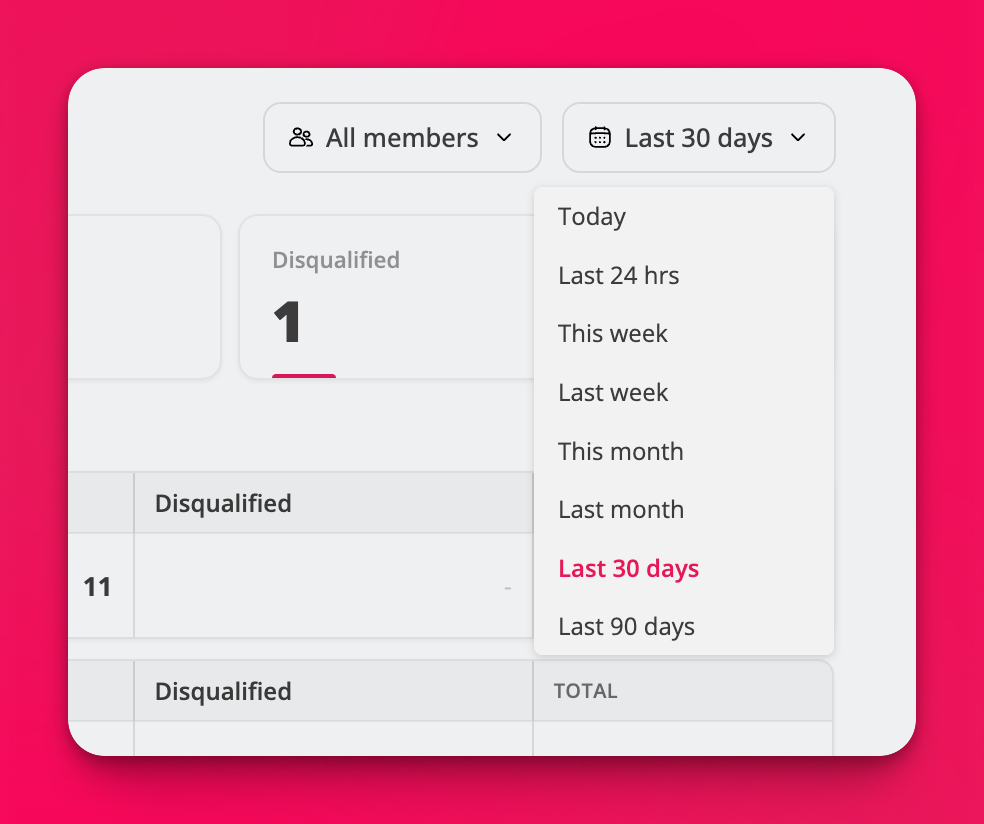Click the members icon beside All members
Image resolution: width=984 pixels, height=824 pixels.
(301, 138)
